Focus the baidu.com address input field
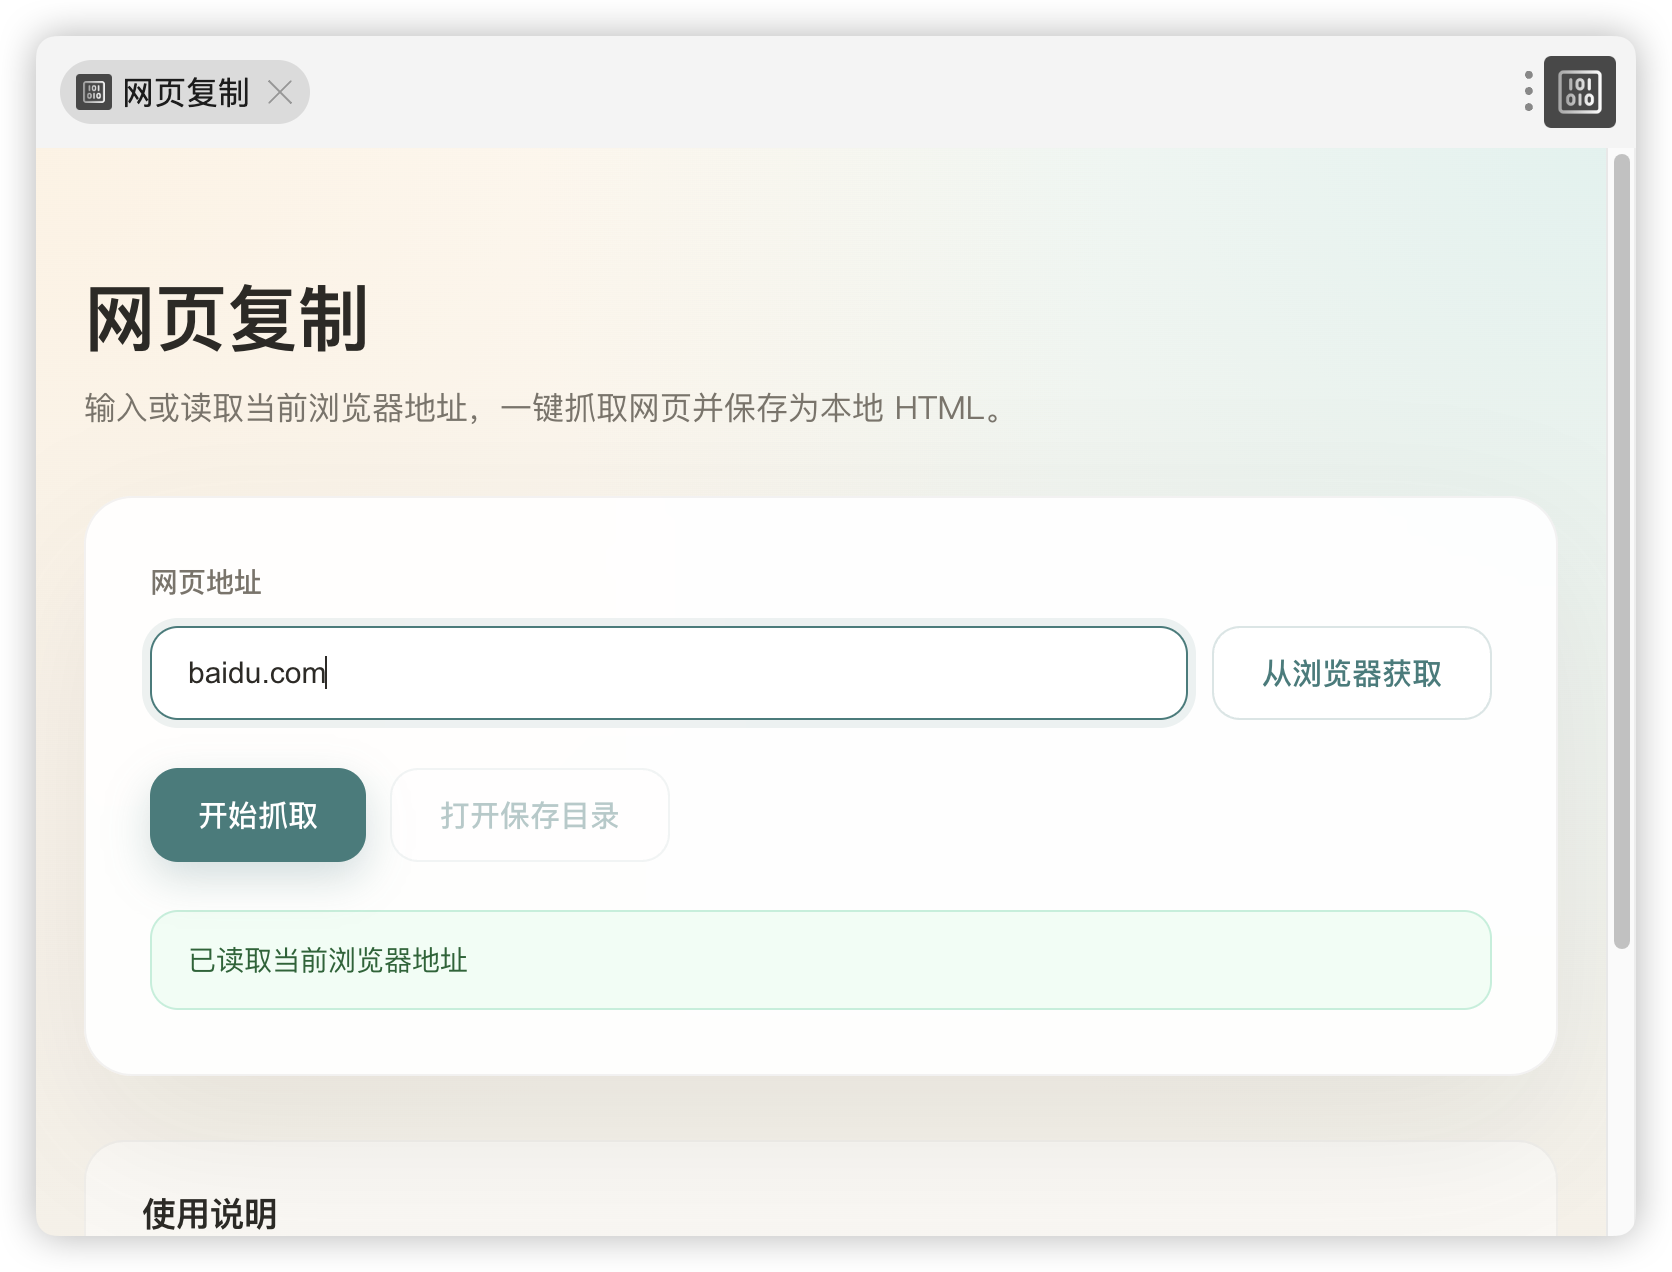The height and width of the screenshot is (1272, 1672). (x=668, y=673)
